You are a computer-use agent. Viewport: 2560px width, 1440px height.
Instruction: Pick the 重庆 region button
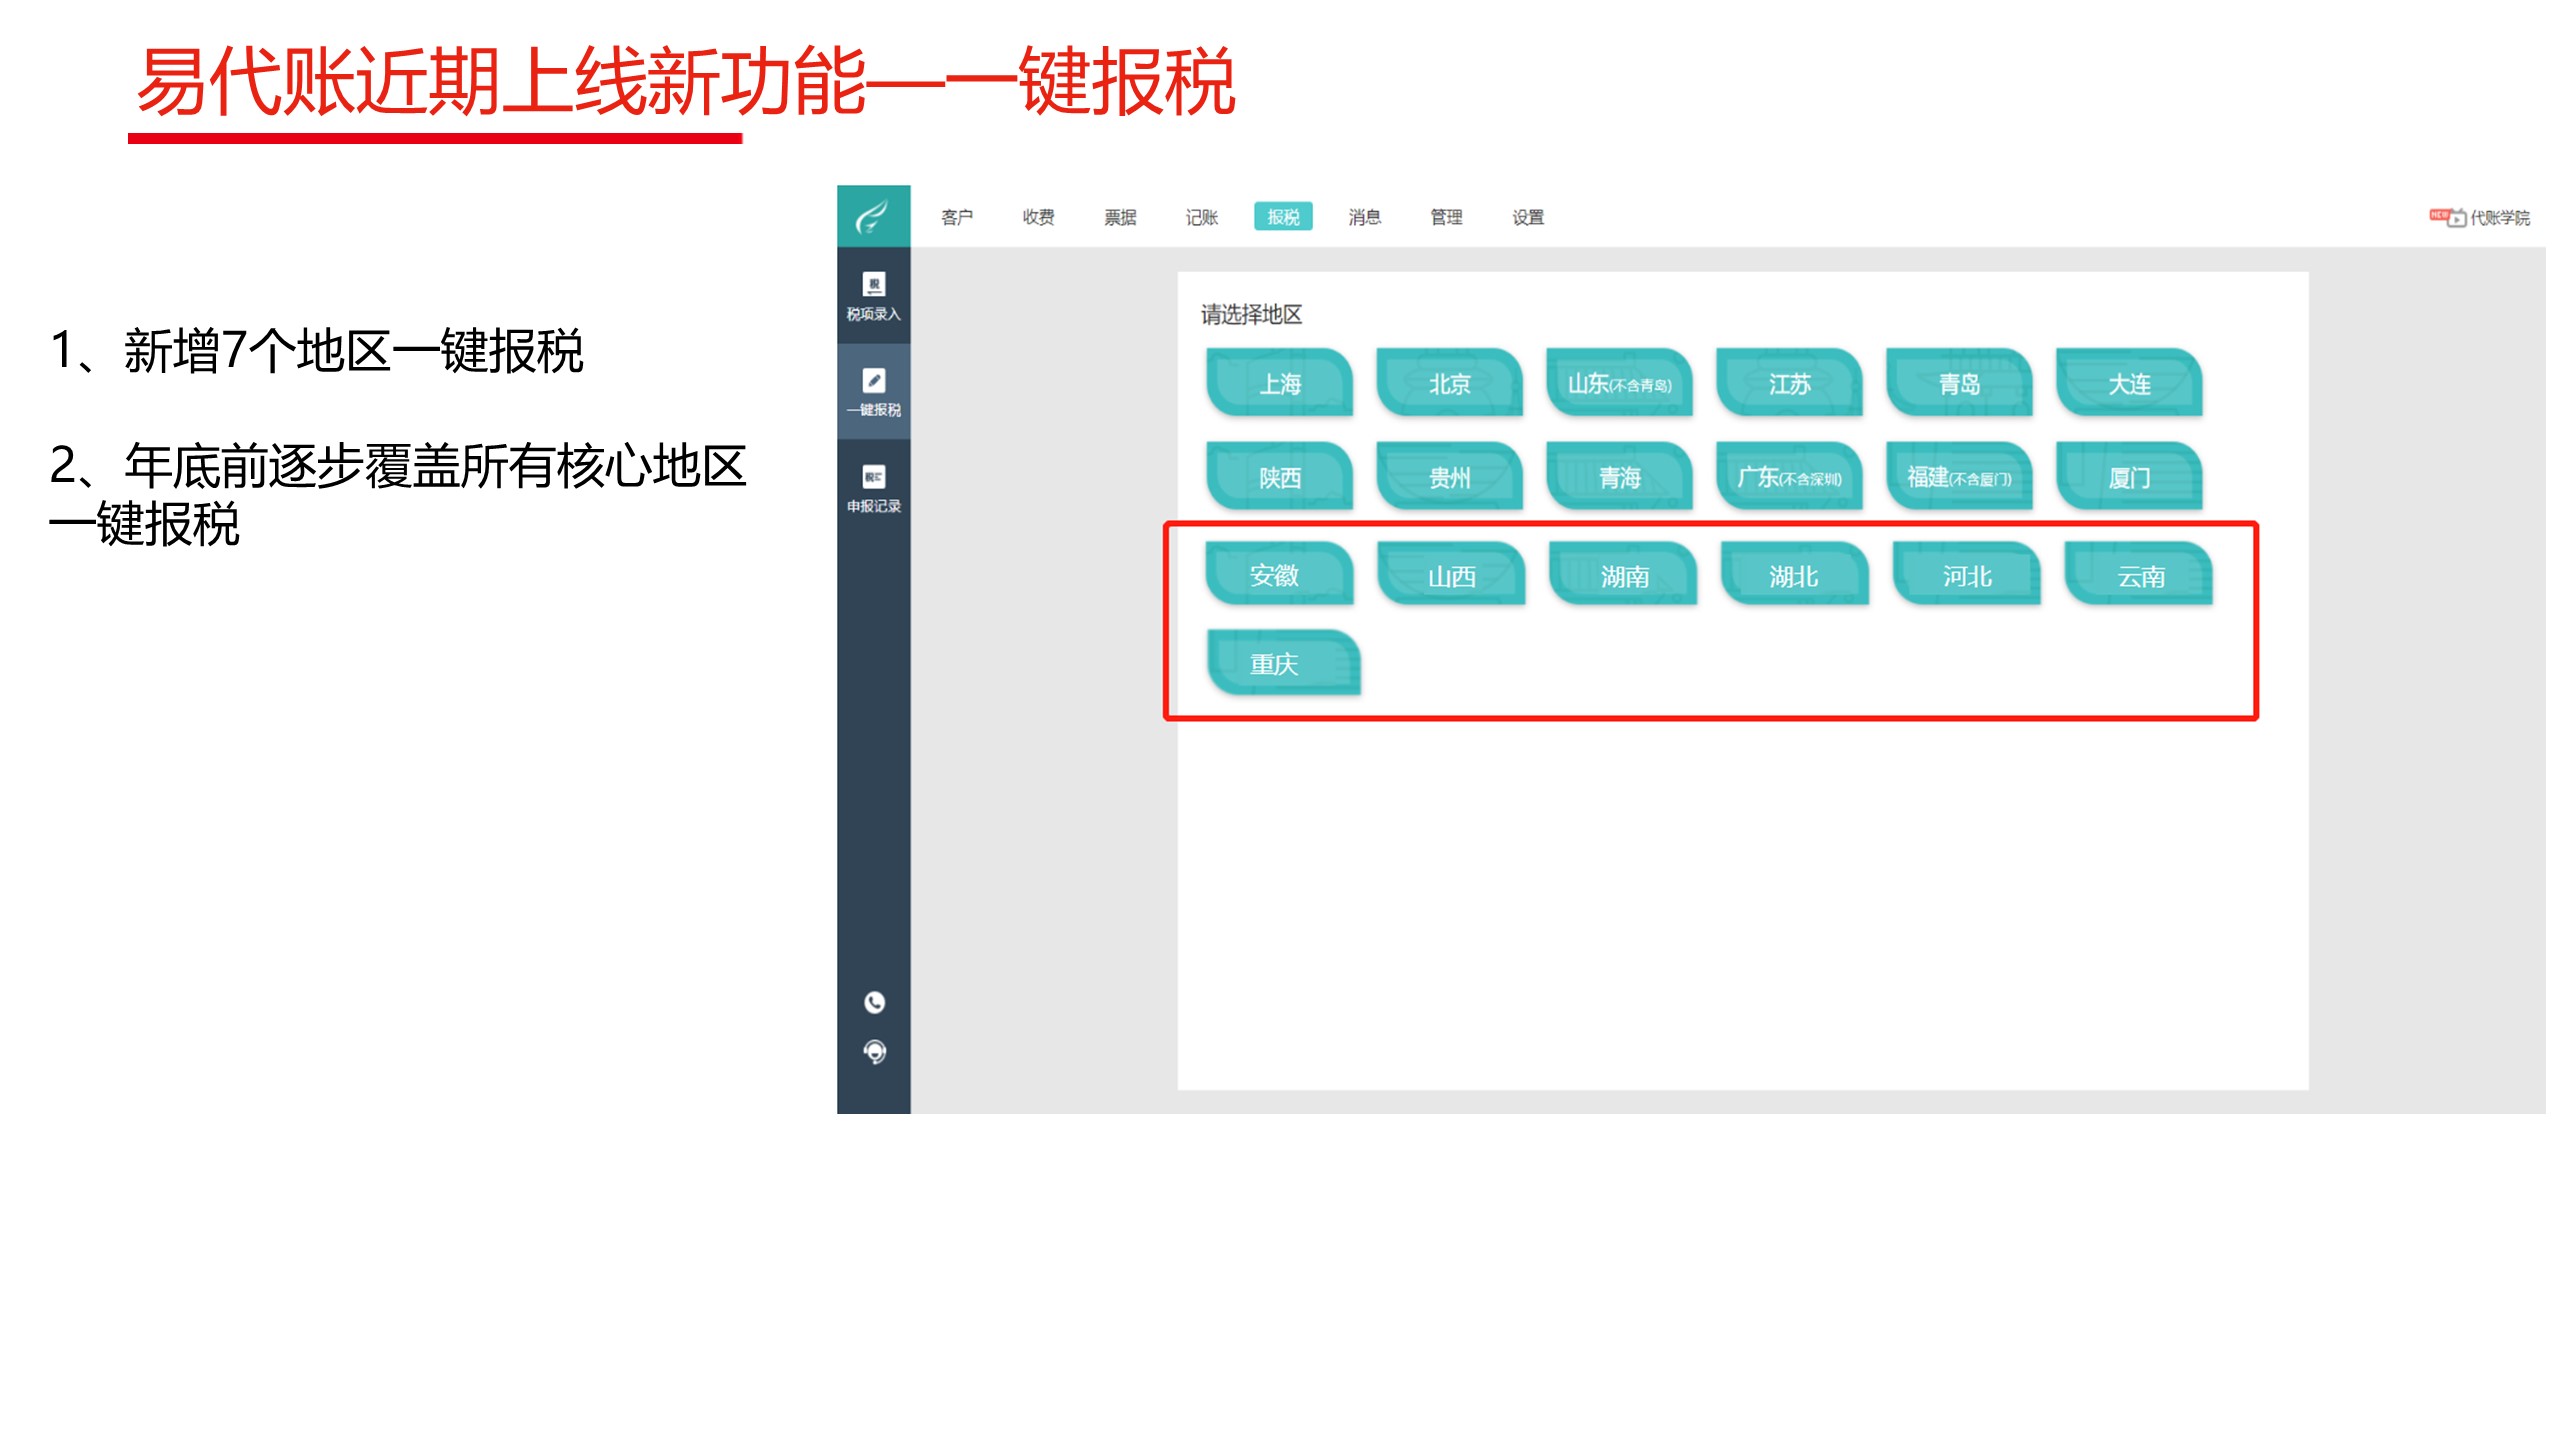[1284, 663]
